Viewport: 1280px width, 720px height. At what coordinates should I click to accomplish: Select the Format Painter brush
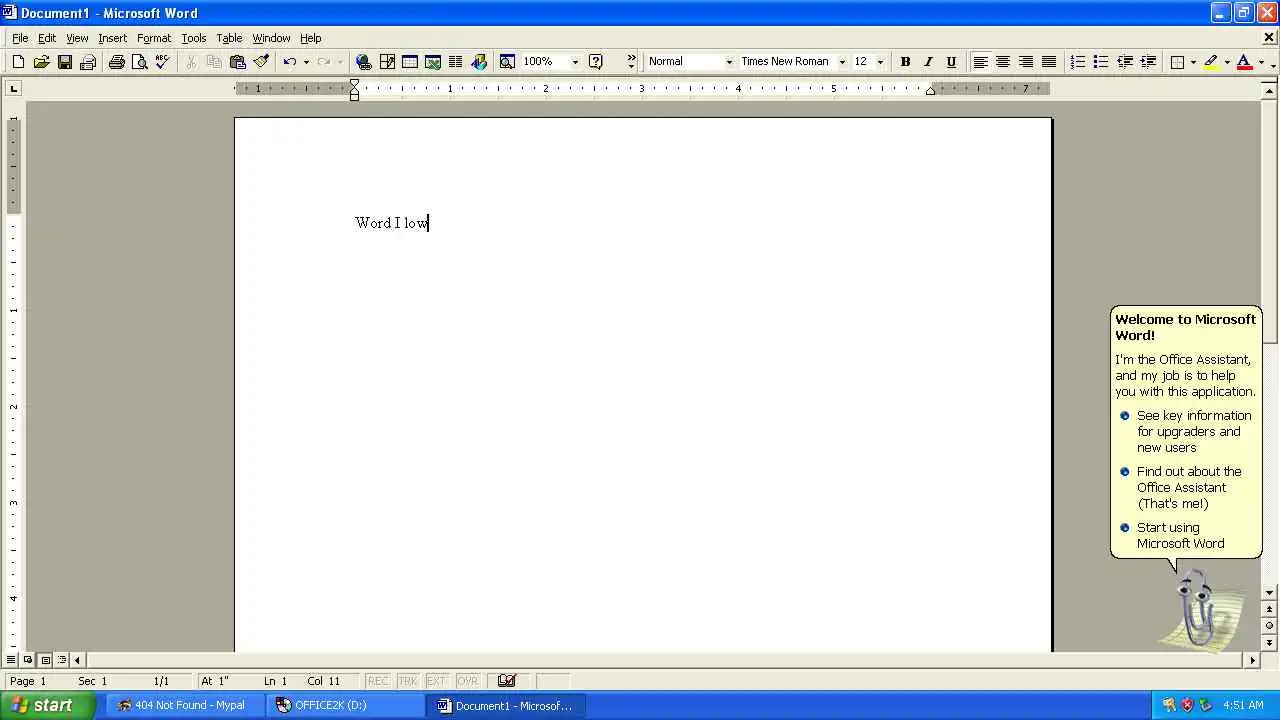pyautogui.click(x=261, y=62)
